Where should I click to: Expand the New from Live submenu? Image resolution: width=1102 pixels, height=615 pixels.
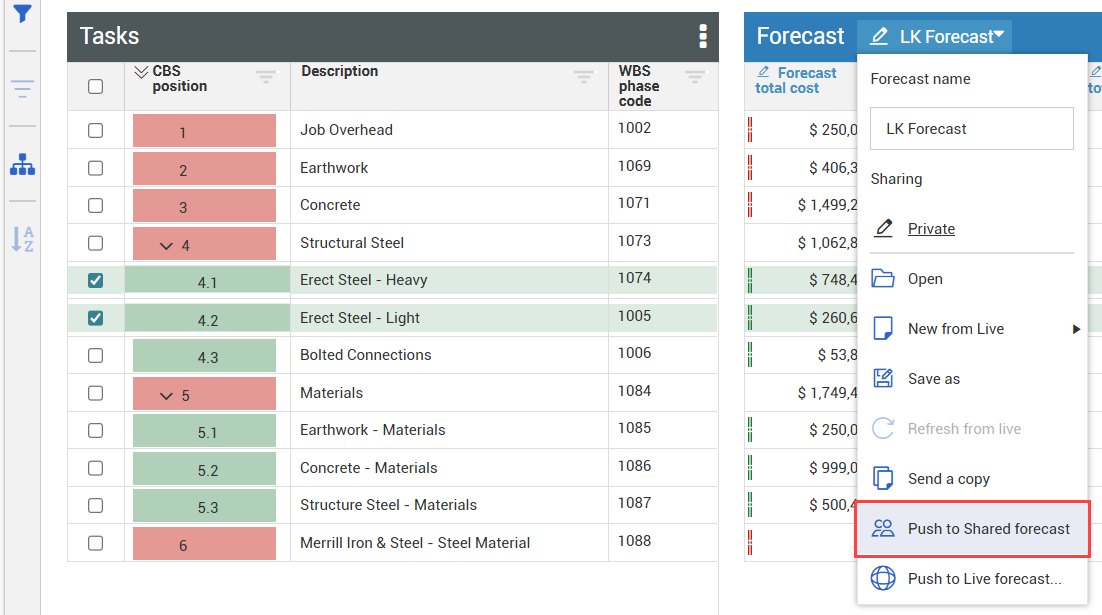1076,329
